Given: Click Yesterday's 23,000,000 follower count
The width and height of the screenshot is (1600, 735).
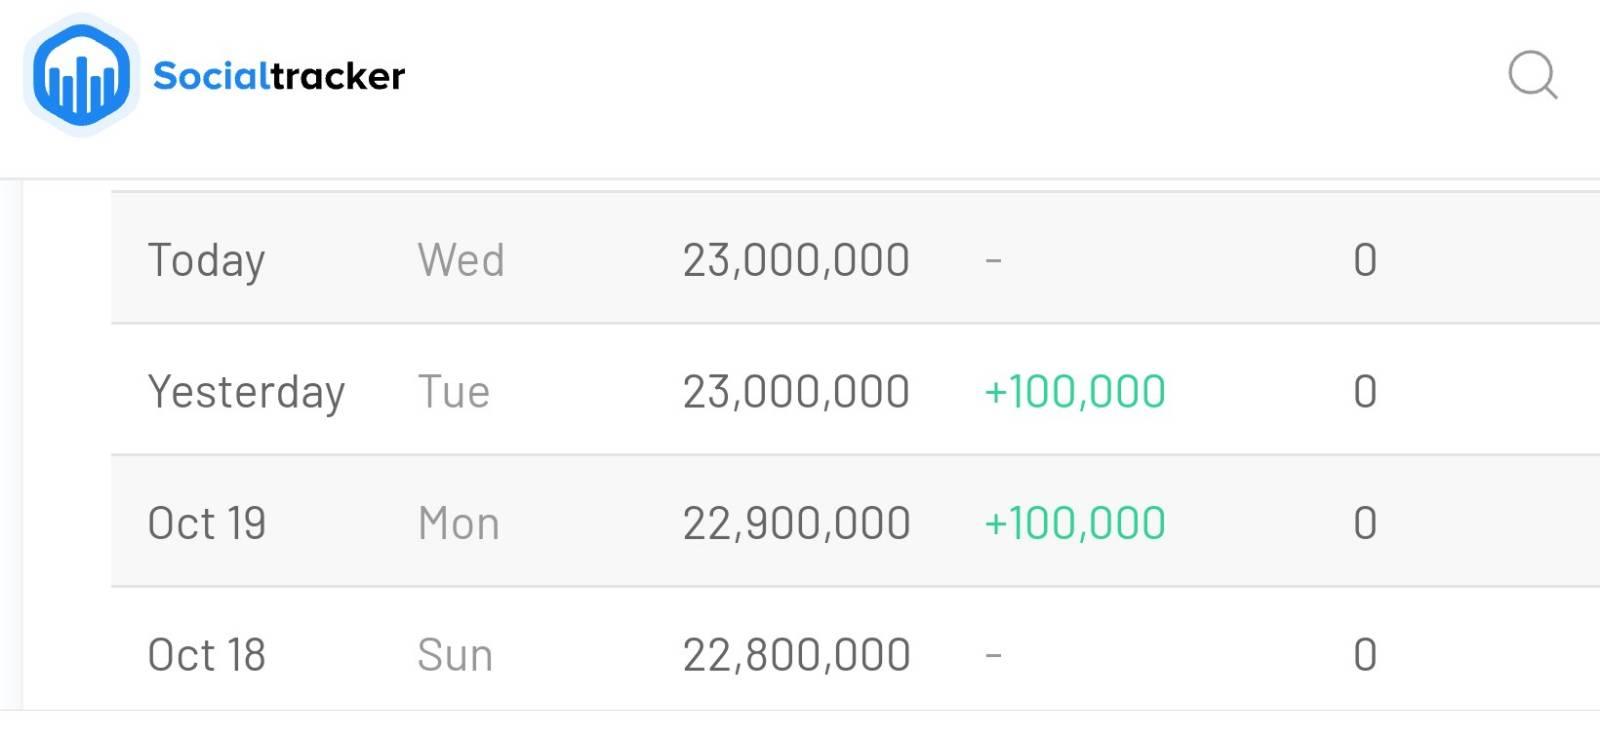Looking at the screenshot, I should [796, 392].
